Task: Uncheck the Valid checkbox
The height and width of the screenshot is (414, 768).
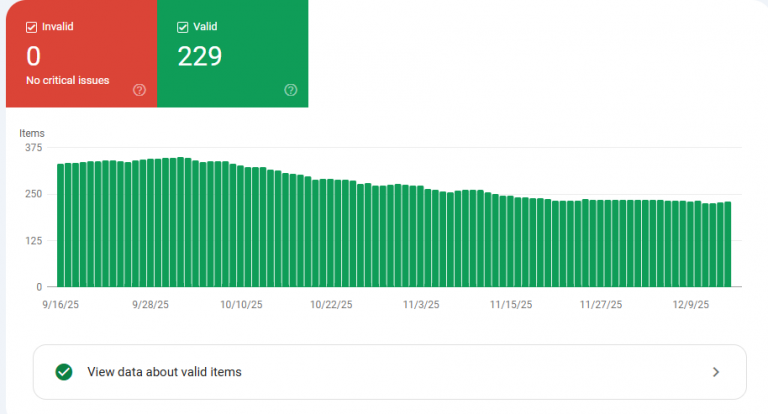Action: click(x=182, y=27)
